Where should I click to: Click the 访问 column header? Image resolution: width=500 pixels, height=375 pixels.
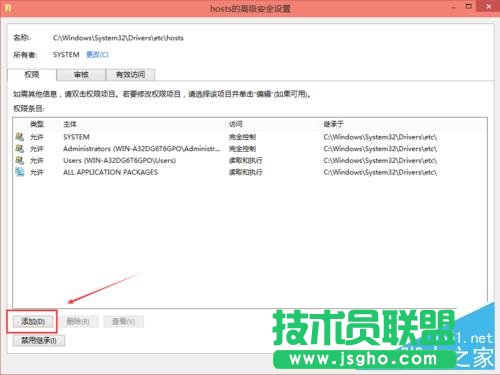(x=236, y=124)
